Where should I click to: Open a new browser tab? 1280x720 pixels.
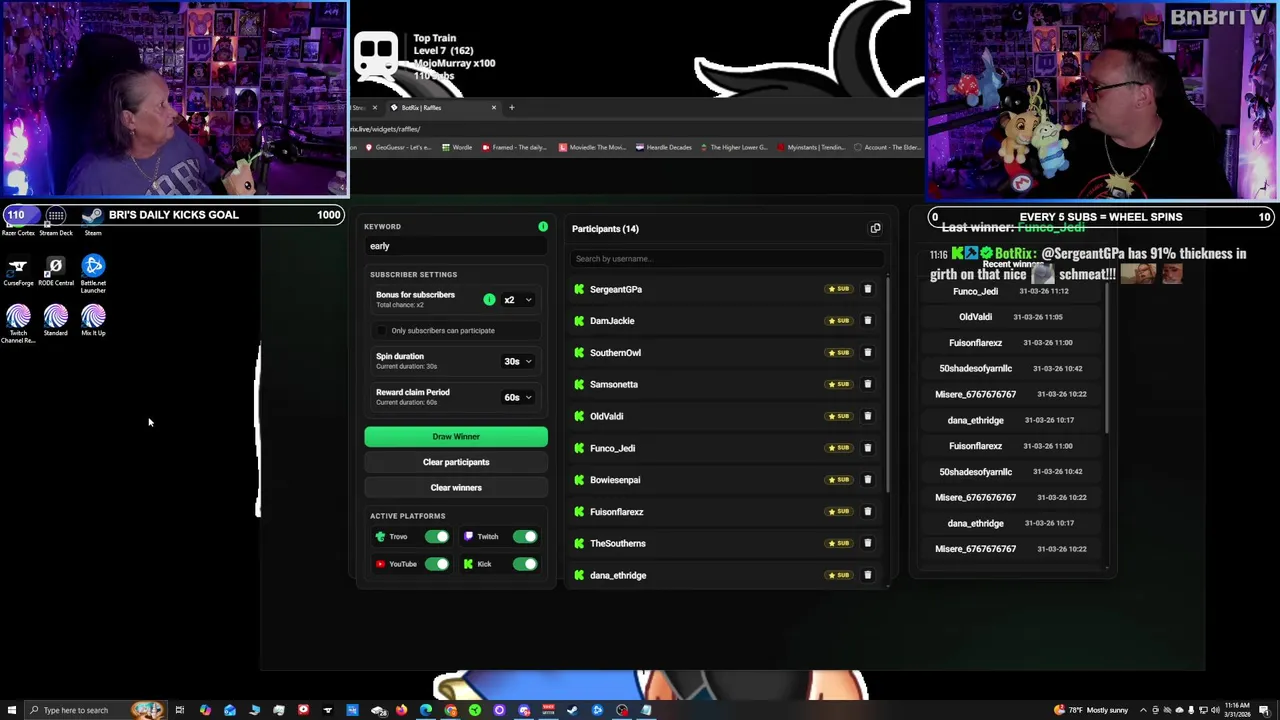511,107
